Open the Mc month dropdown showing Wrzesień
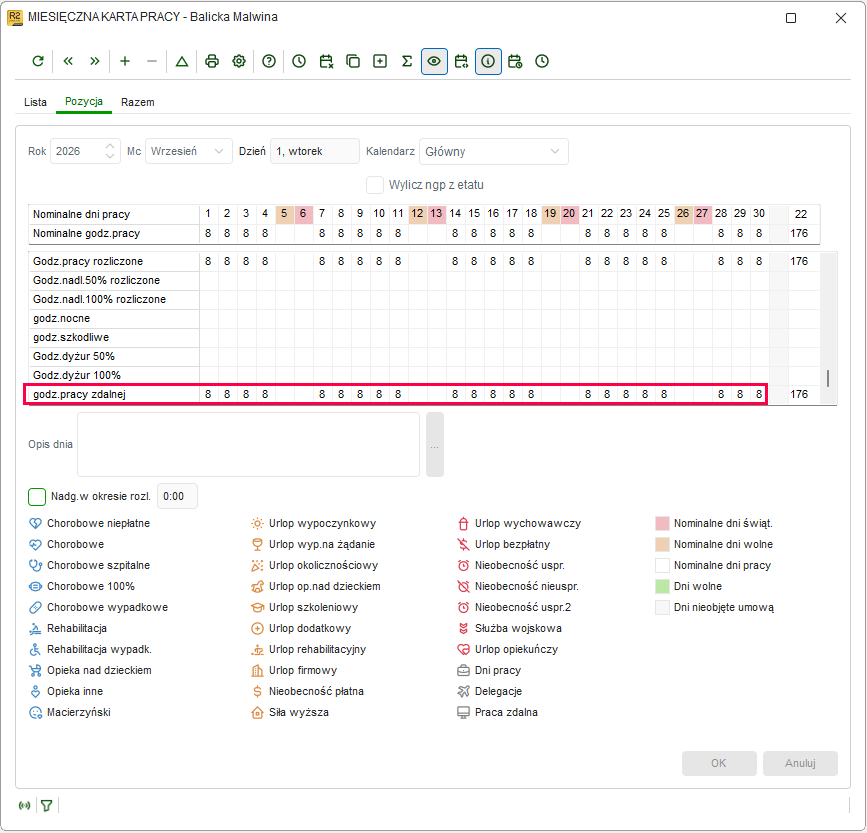 tap(189, 151)
